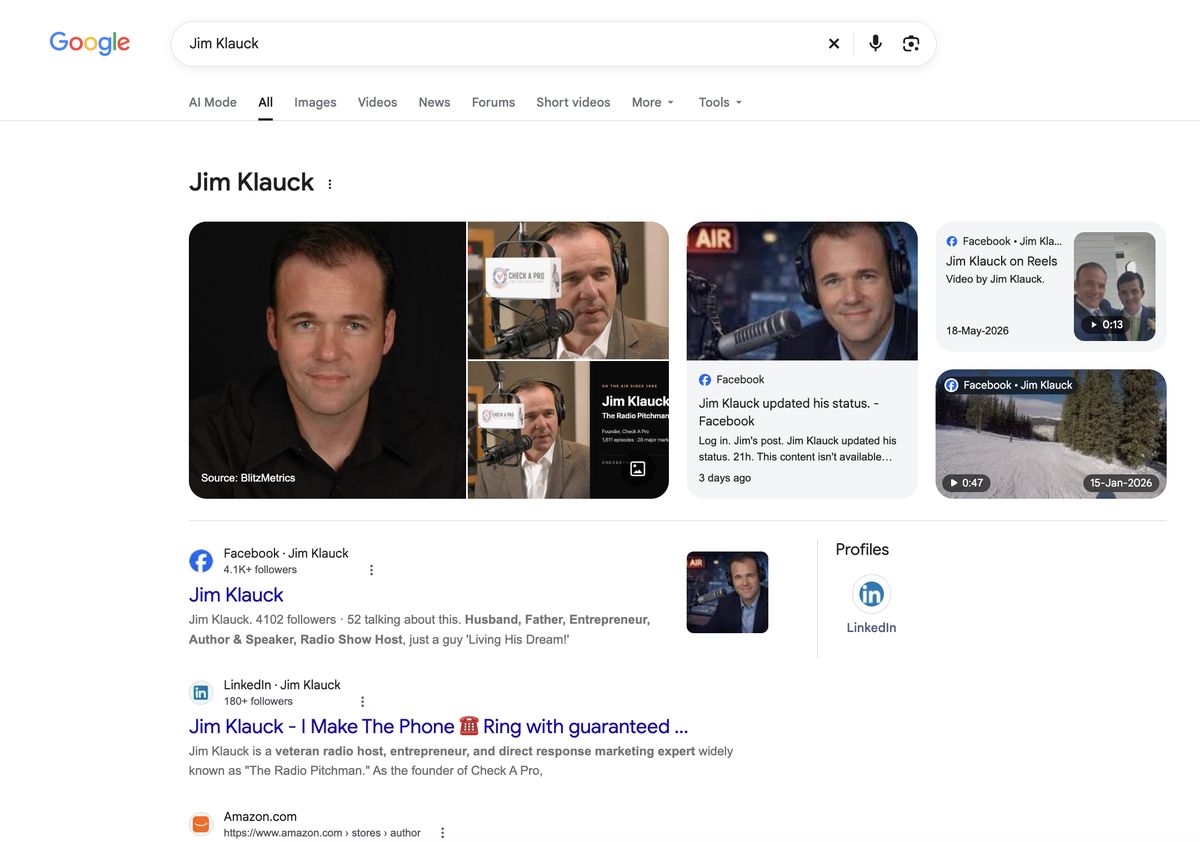This screenshot has height=842, width=1200.
Task: Click the image gallery icon on collage
Action: (637, 468)
